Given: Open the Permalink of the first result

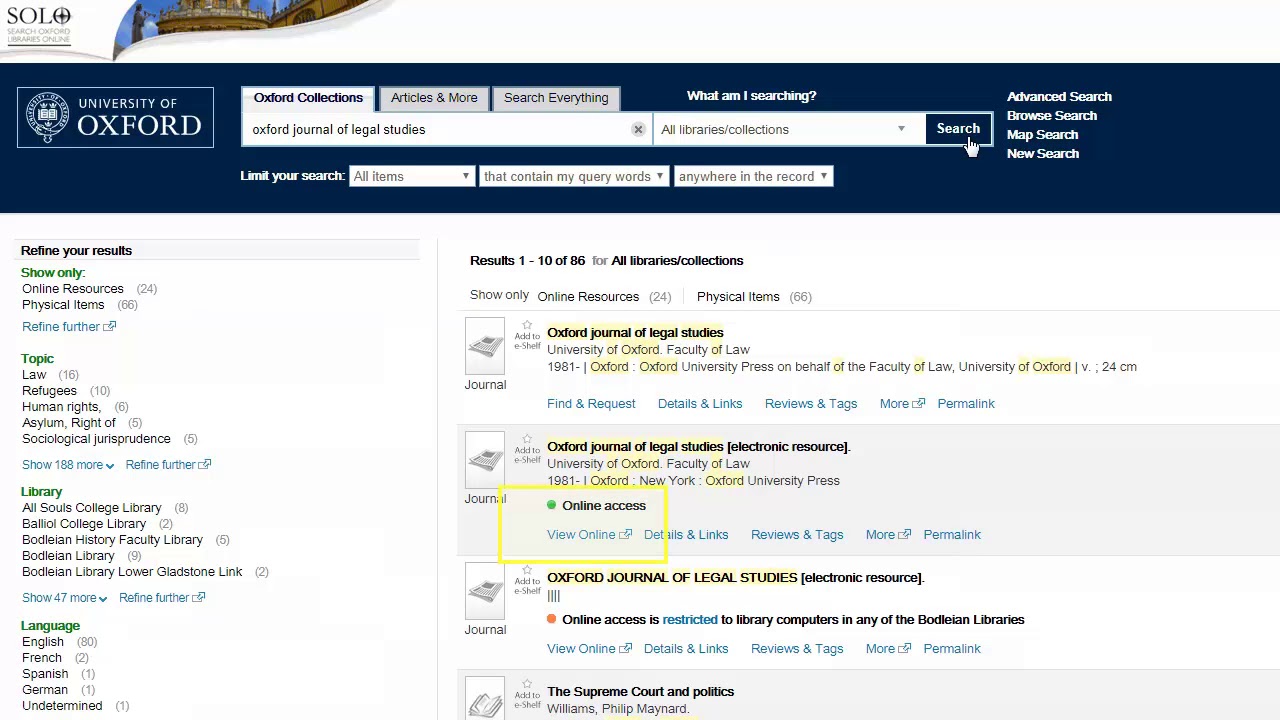Looking at the screenshot, I should pyautogui.click(x=966, y=404).
